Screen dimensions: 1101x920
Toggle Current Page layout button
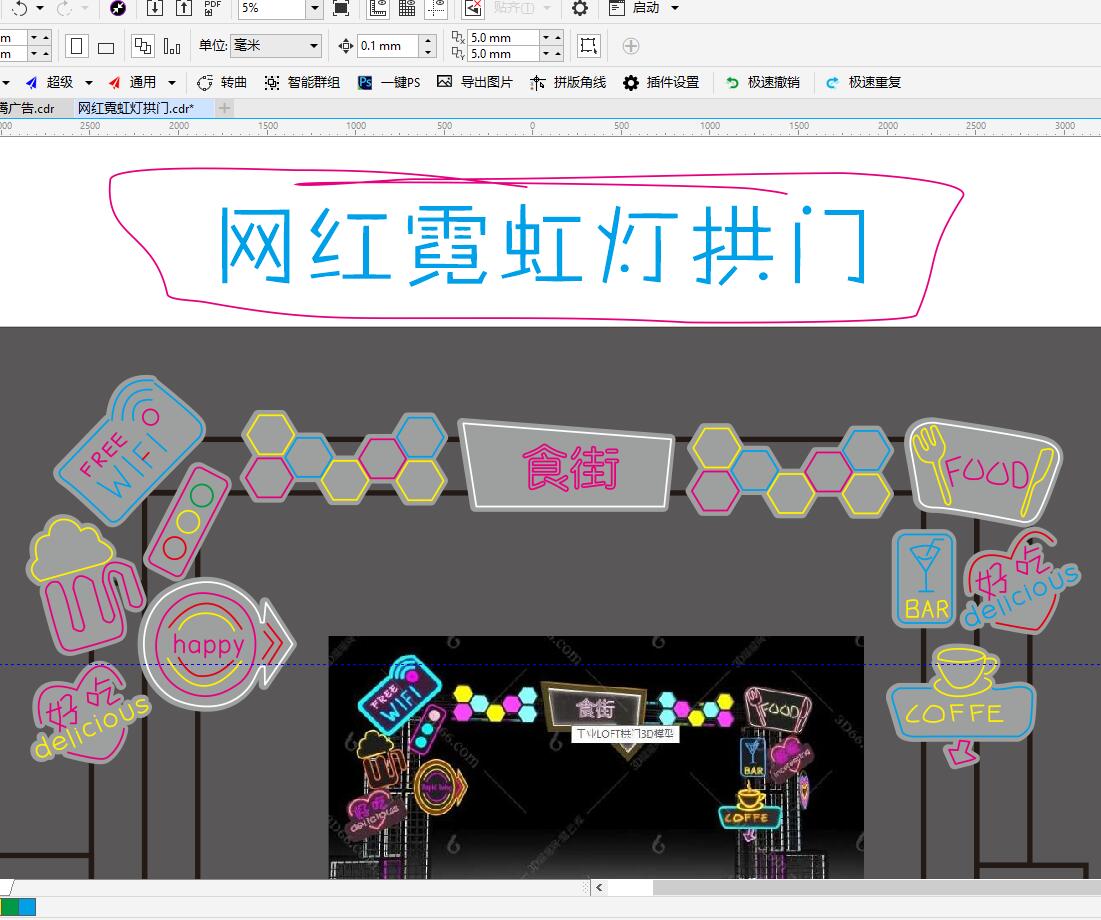point(172,46)
